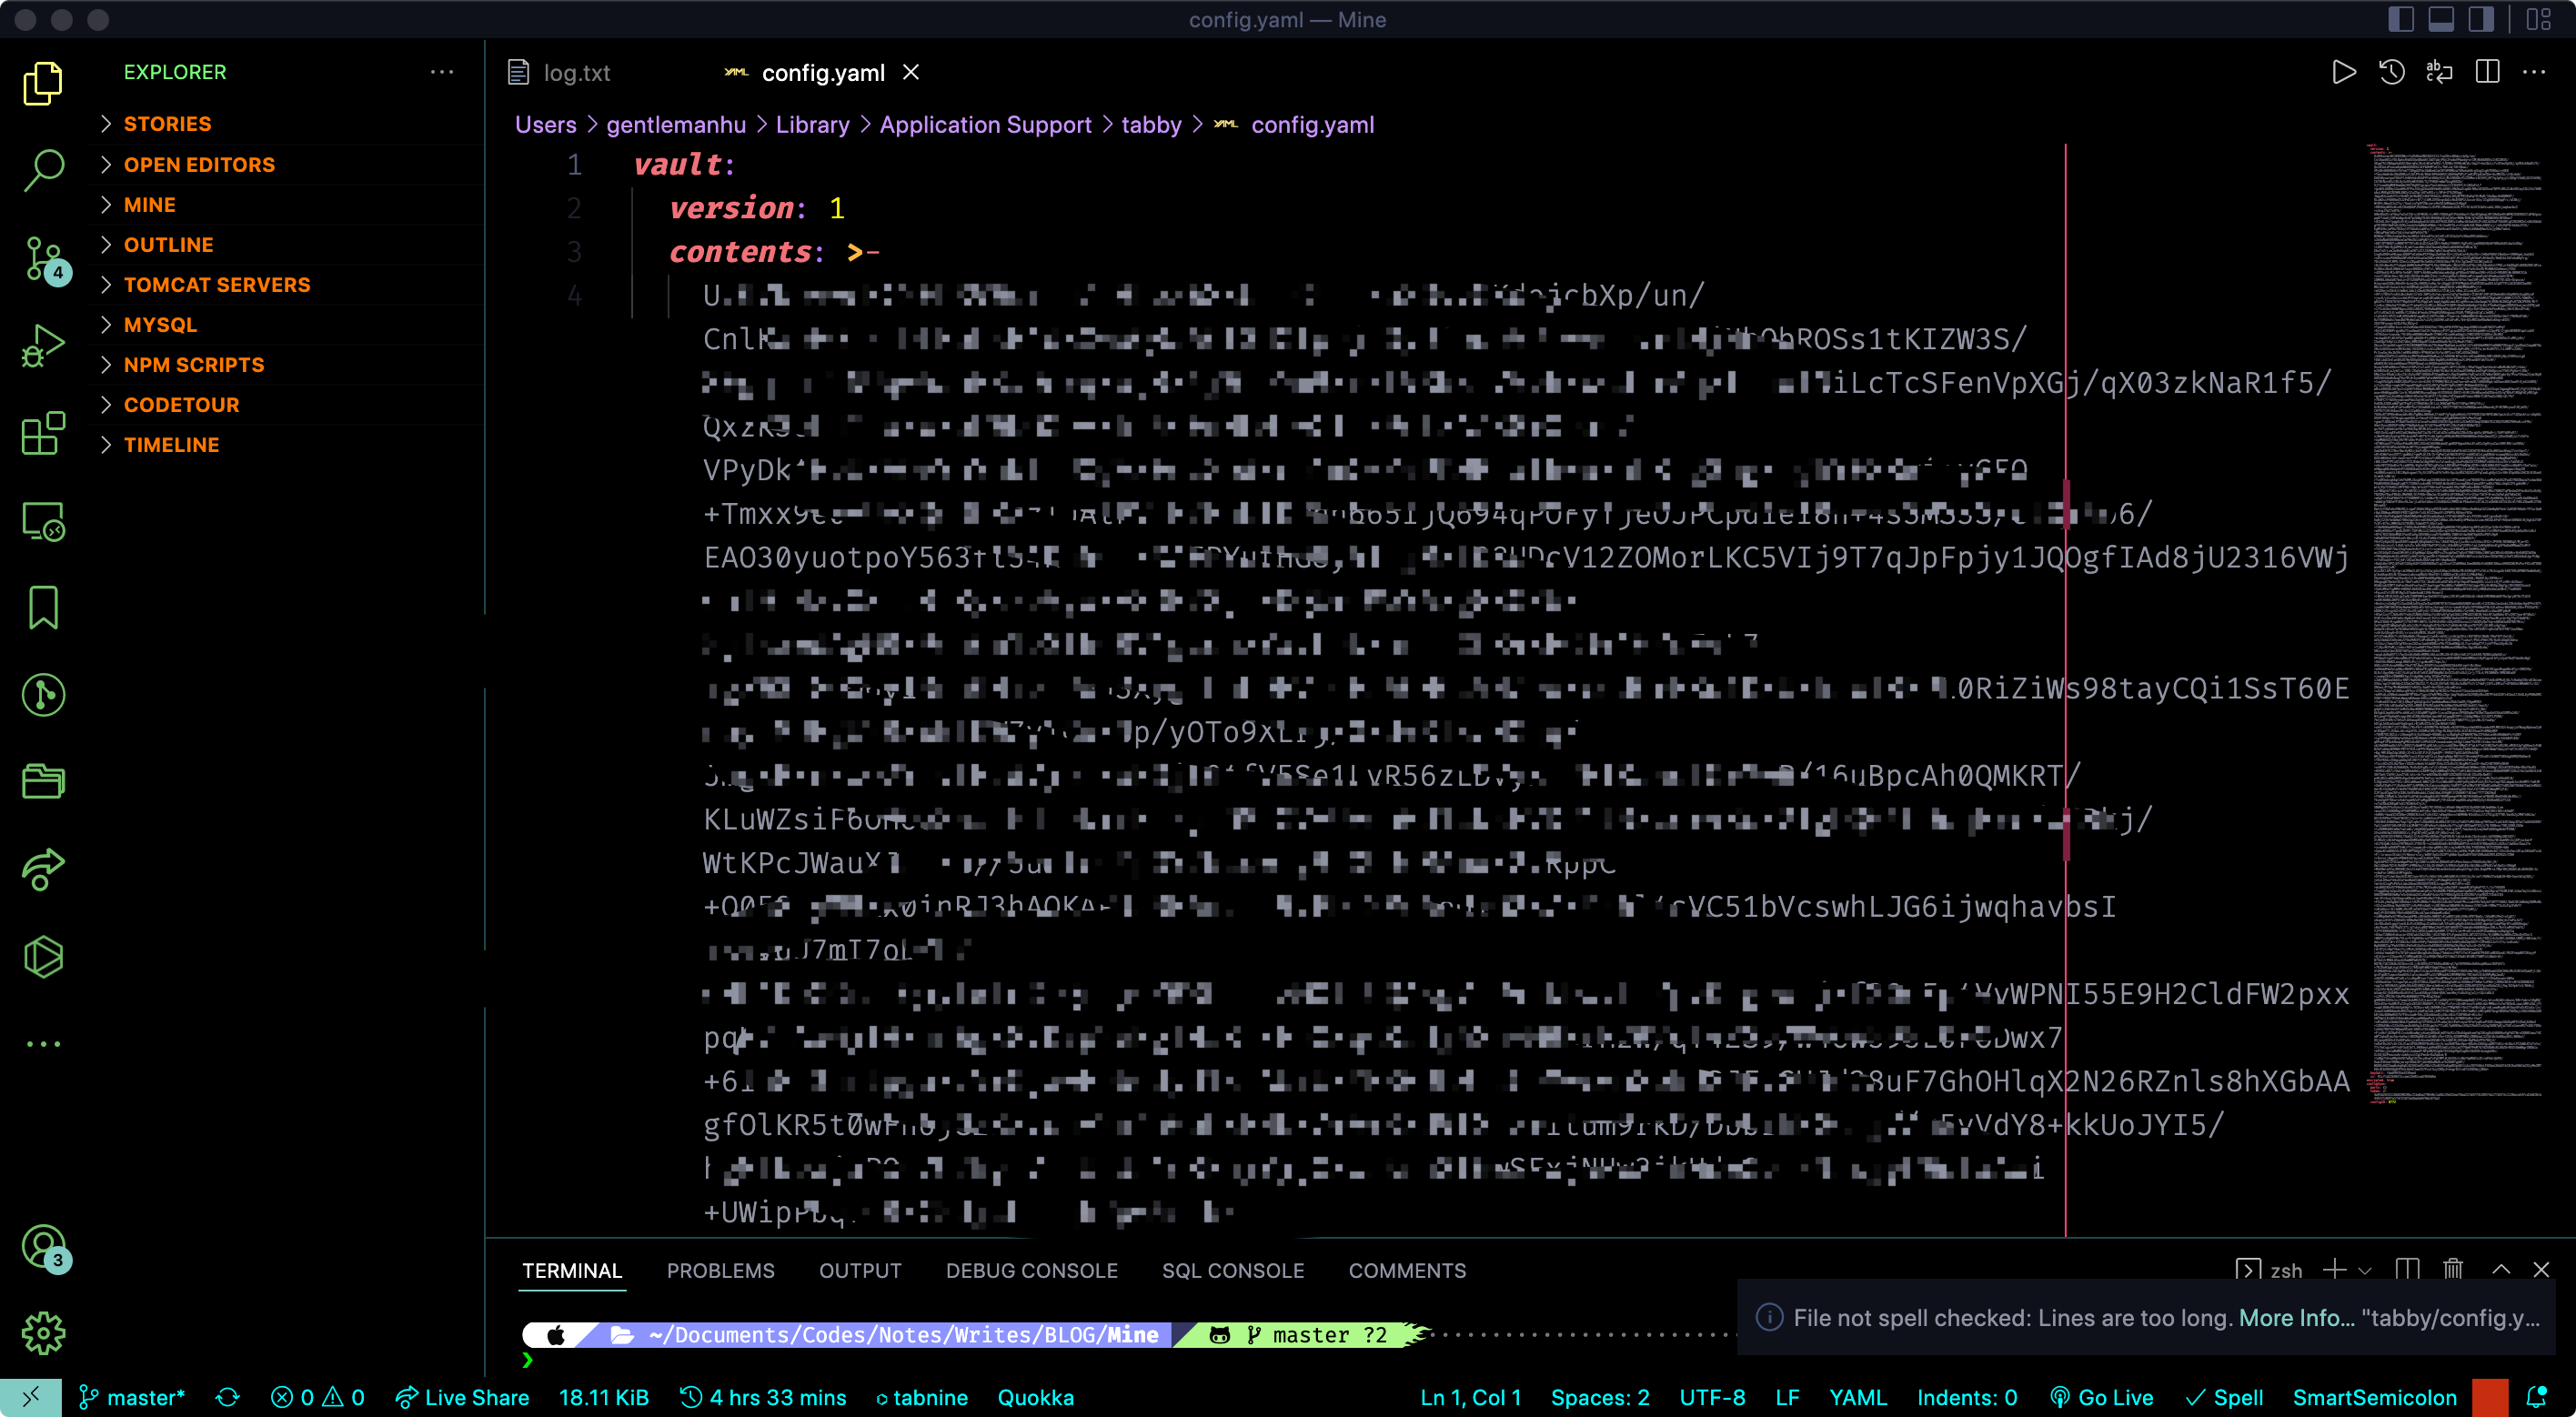The image size is (2576, 1417).
Task: Open the Bookmarks view icon
Action: point(43,607)
